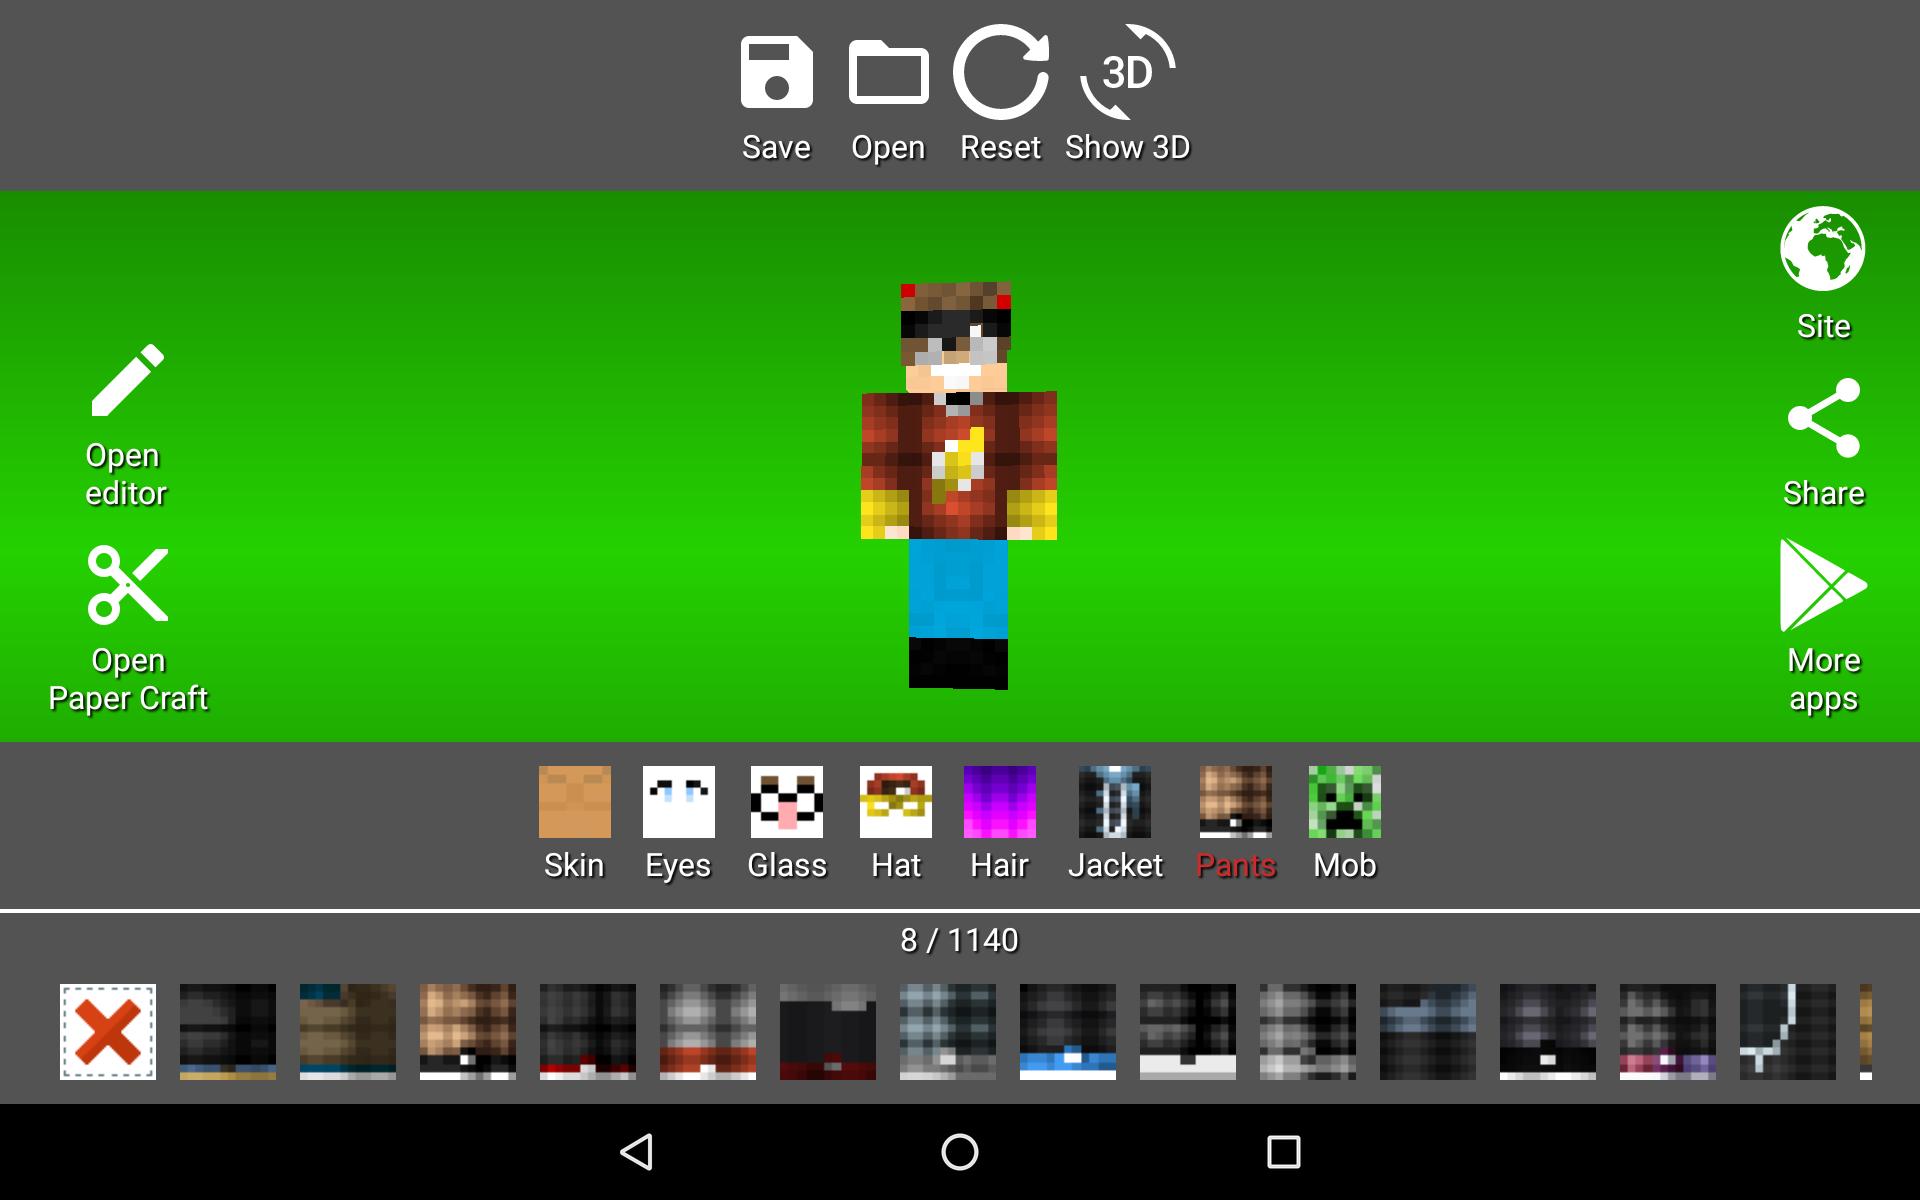Screen dimensions: 1920x1200
Task: Pick the black pants with red hem
Action: 588,1032
